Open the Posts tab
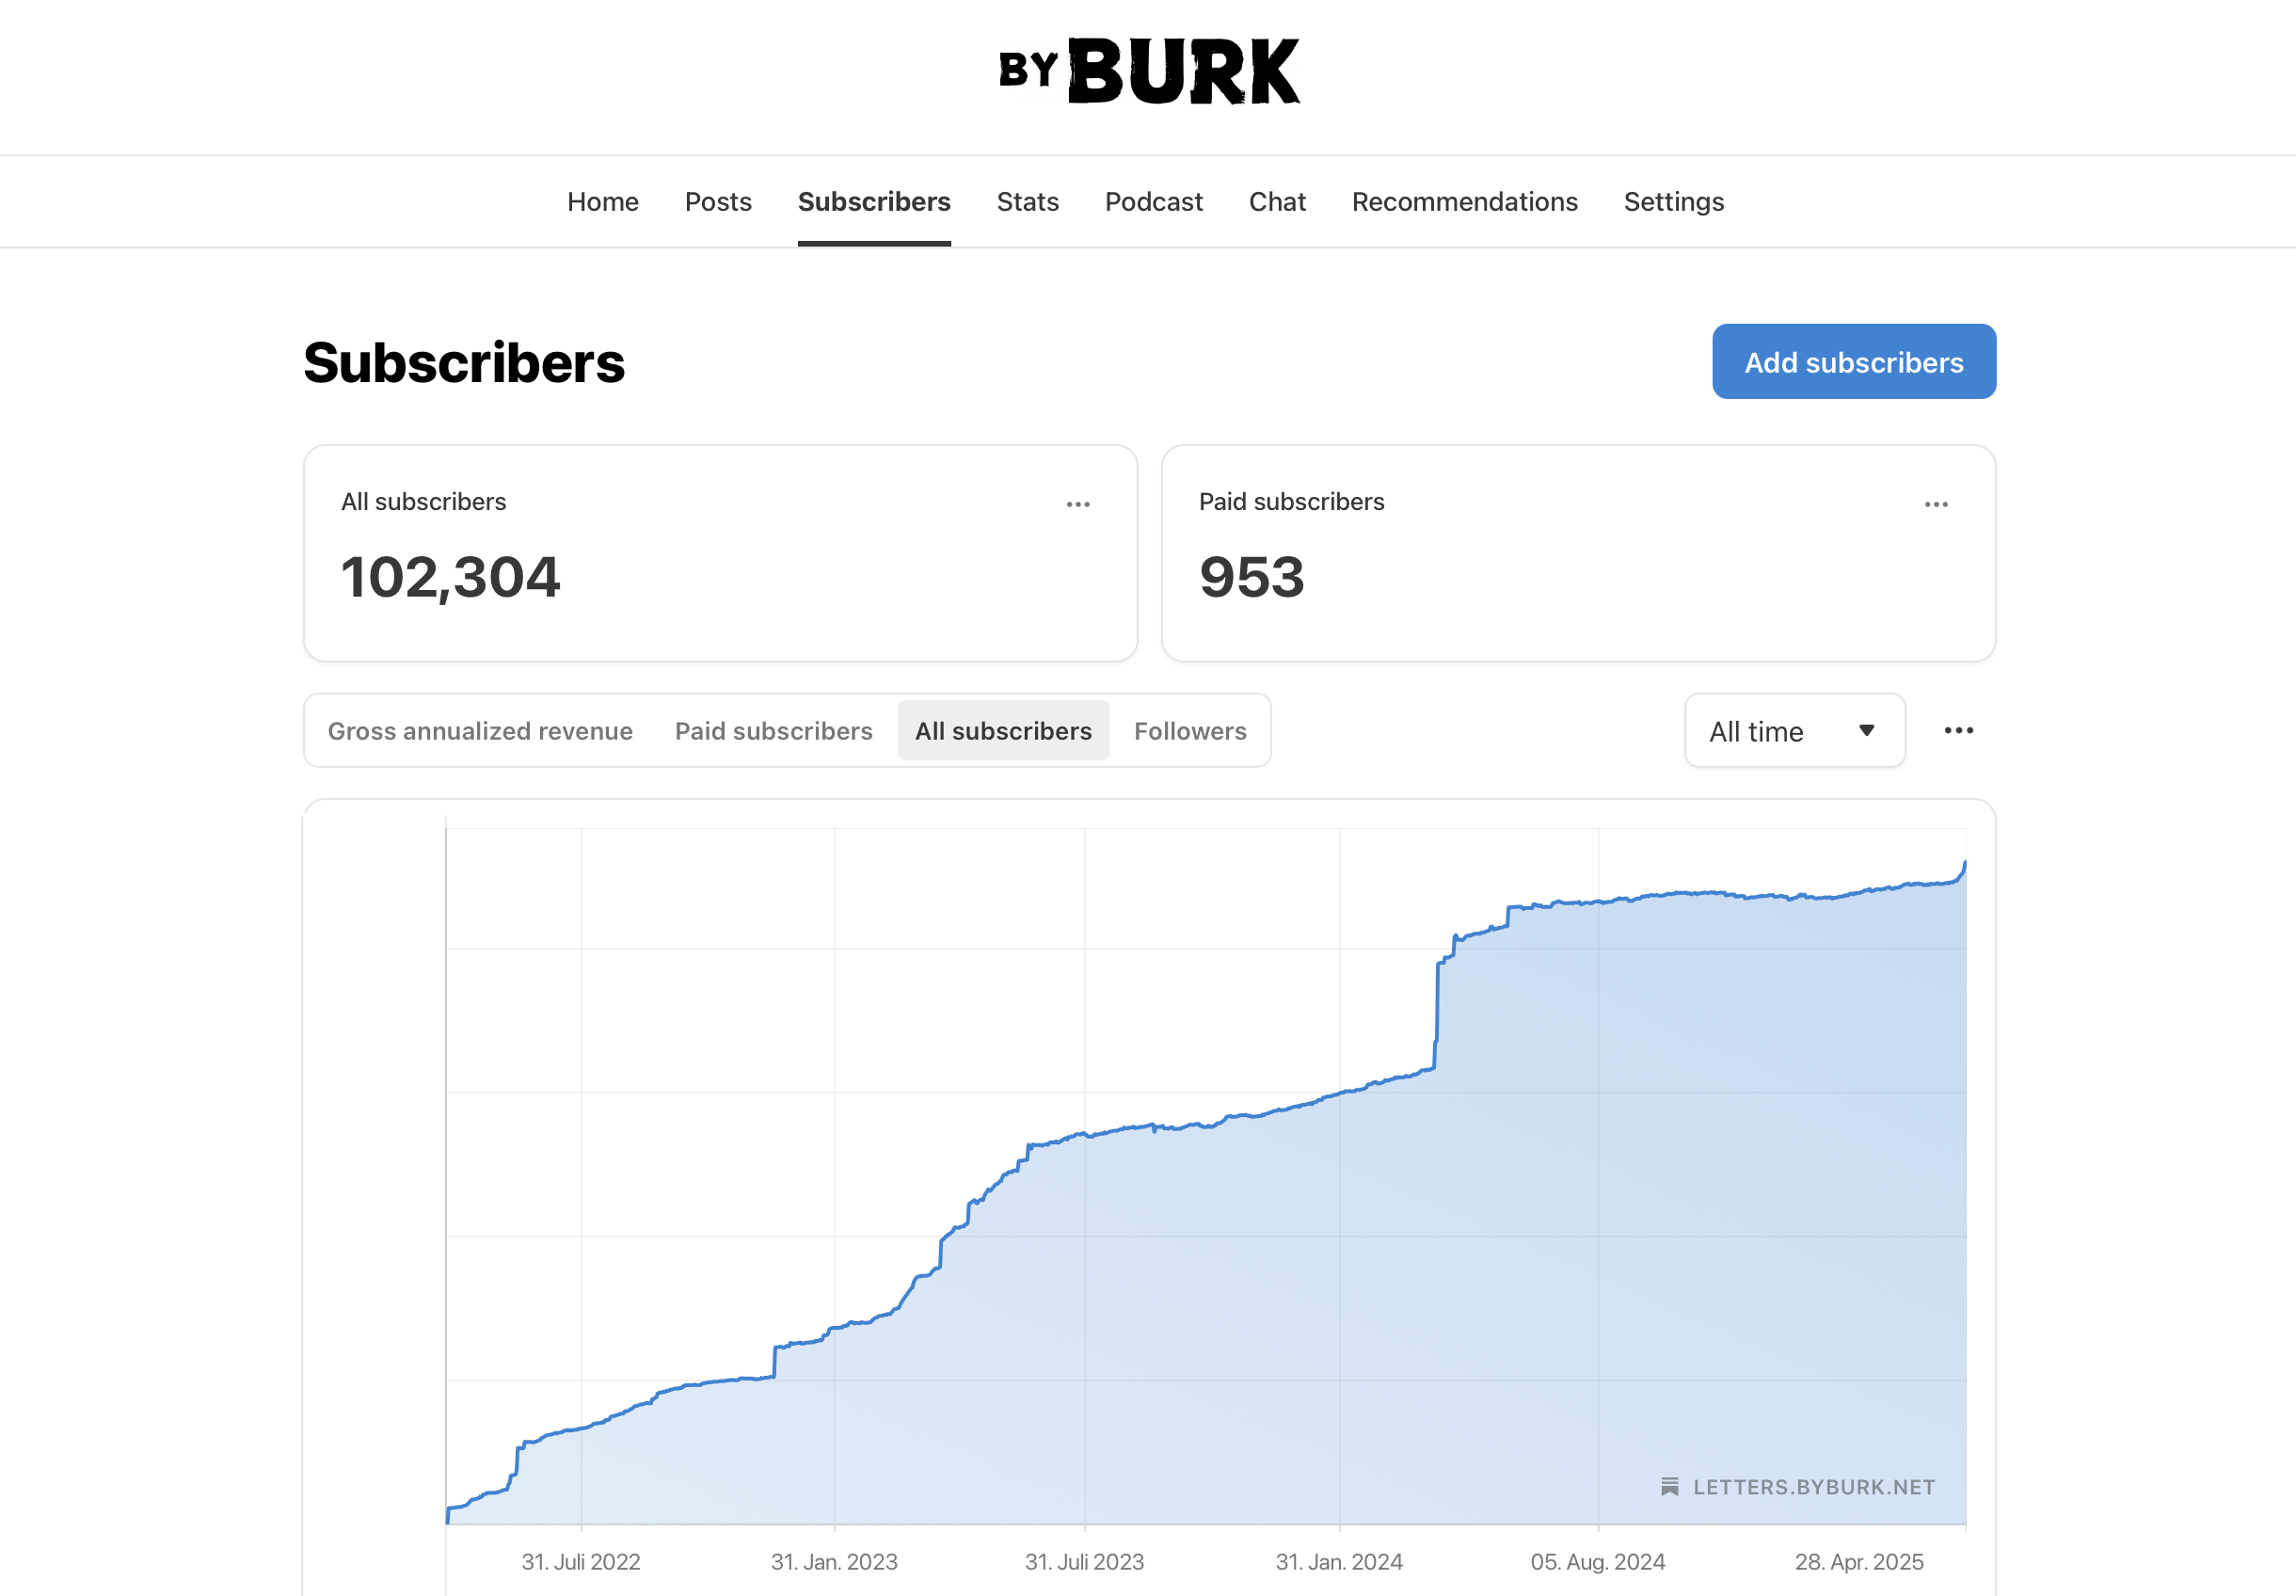 click(x=718, y=202)
